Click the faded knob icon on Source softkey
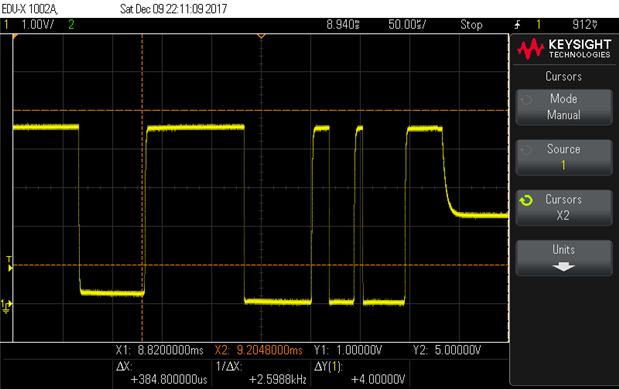619x389 pixels. coord(526,150)
